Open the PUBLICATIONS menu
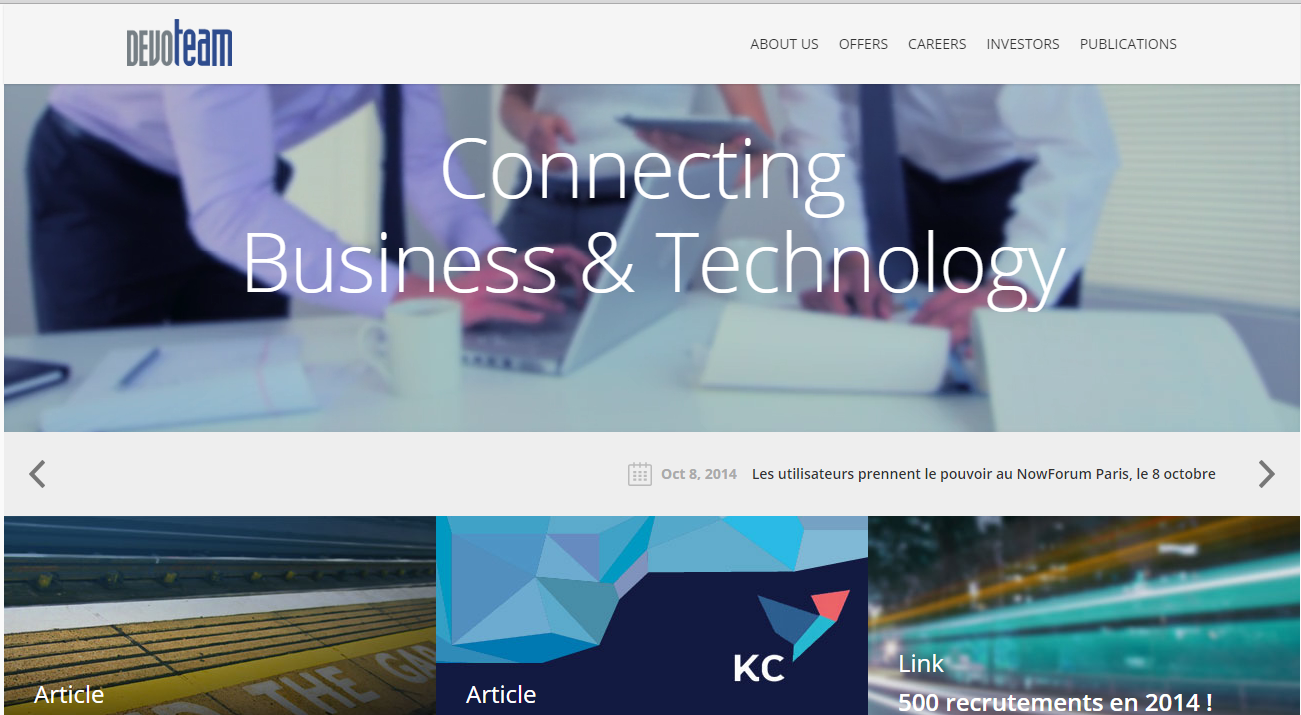This screenshot has width=1301, height=715. pos(1128,44)
